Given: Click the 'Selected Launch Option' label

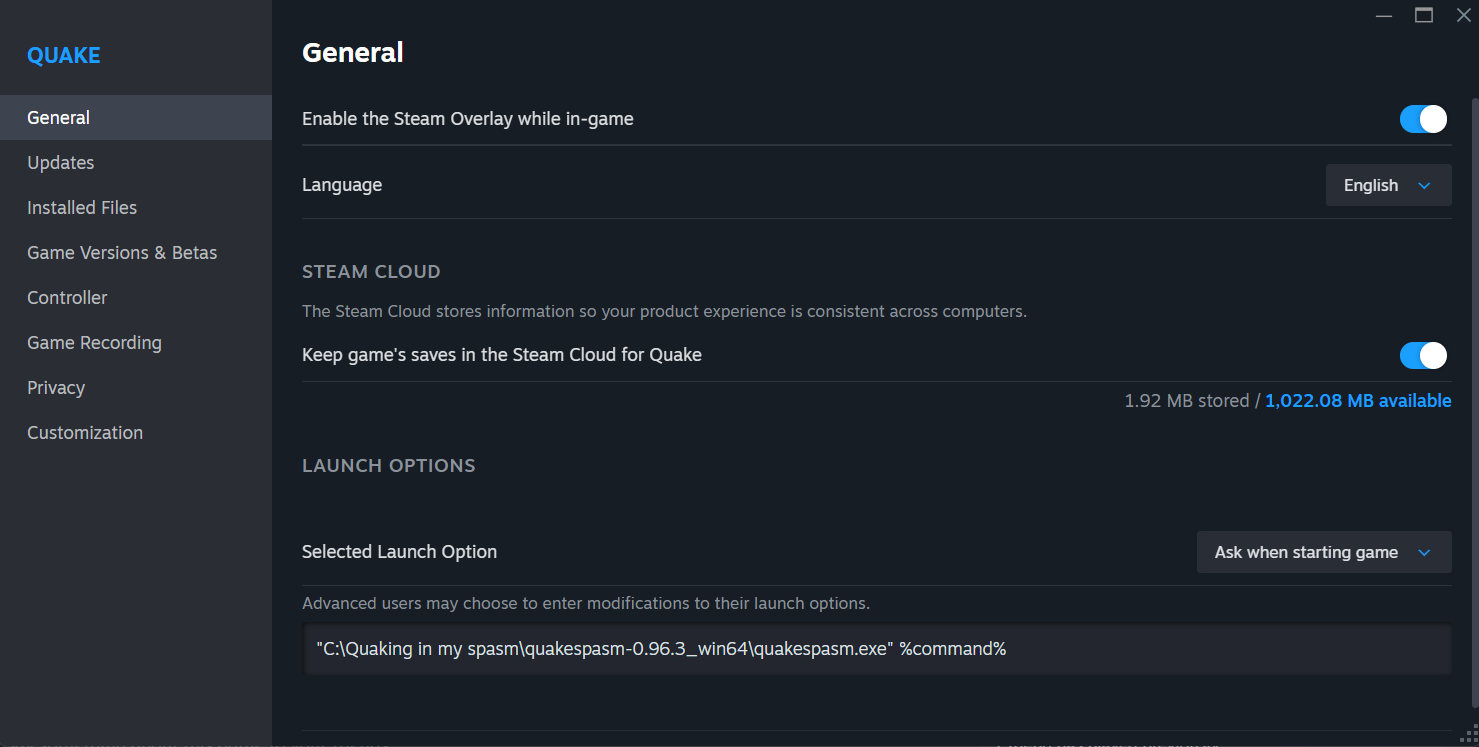Looking at the screenshot, I should click(399, 552).
